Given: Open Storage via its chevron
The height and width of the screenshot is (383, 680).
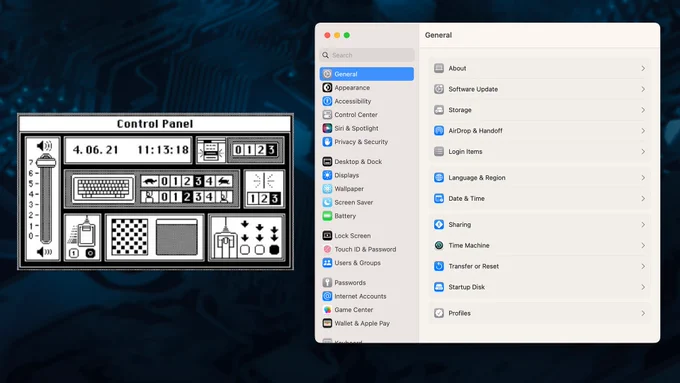Looking at the screenshot, I should click(x=643, y=110).
